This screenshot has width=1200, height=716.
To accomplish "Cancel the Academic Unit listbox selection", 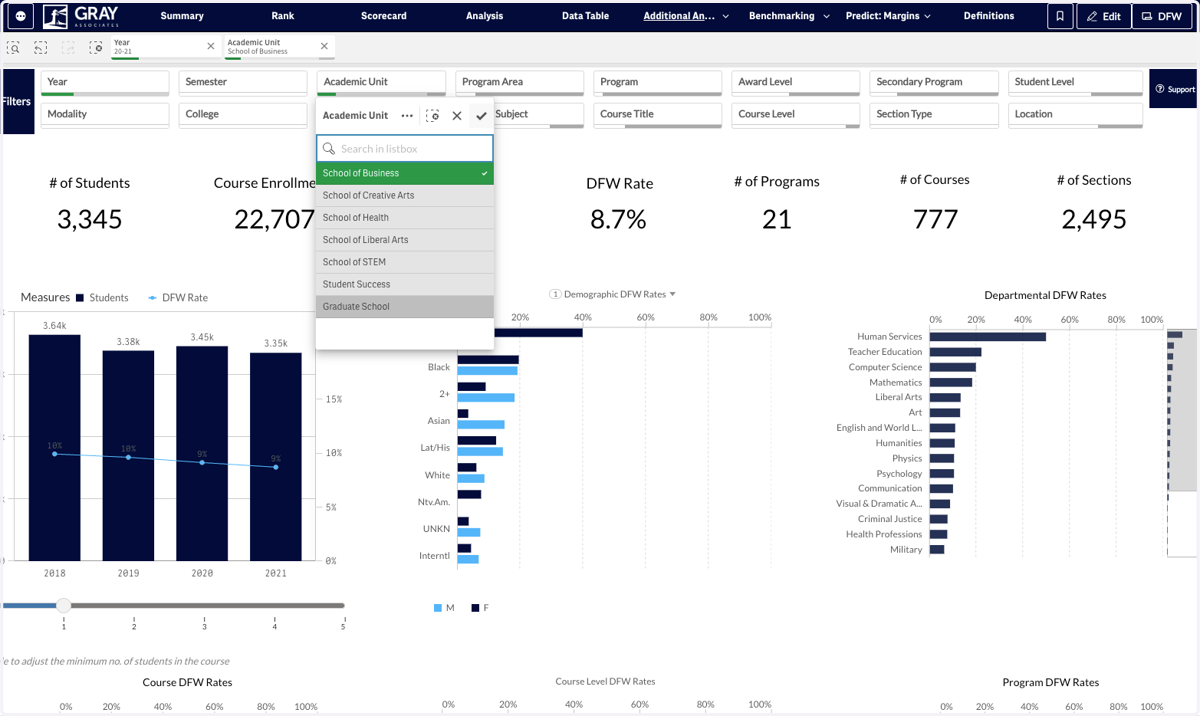I will (457, 116).
